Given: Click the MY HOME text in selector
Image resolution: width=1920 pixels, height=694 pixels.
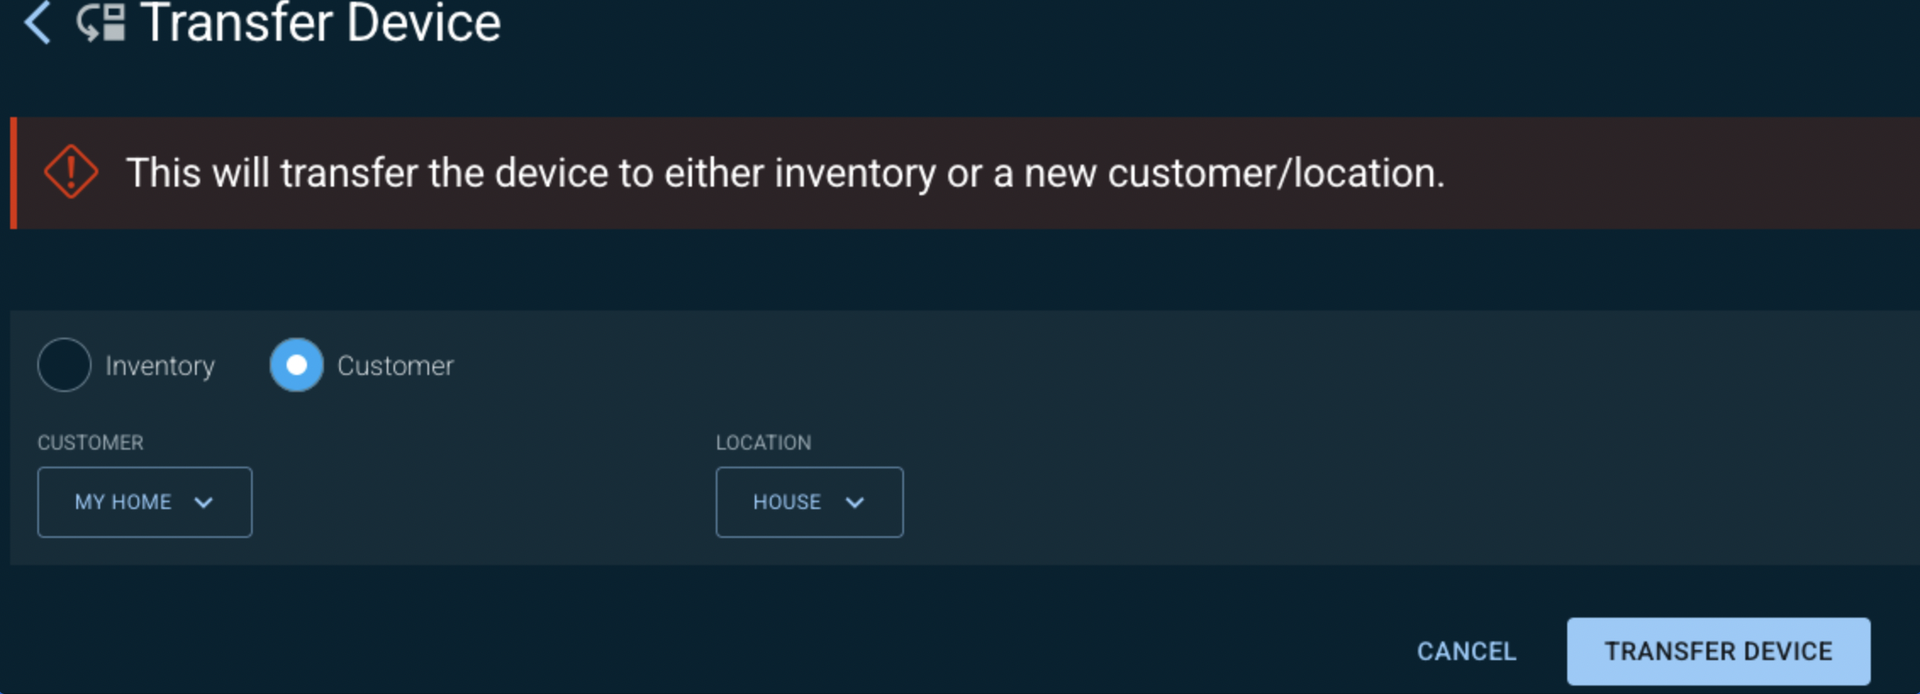Looking at the screenshot, I should pyautogui.click(x=123, y=502).
